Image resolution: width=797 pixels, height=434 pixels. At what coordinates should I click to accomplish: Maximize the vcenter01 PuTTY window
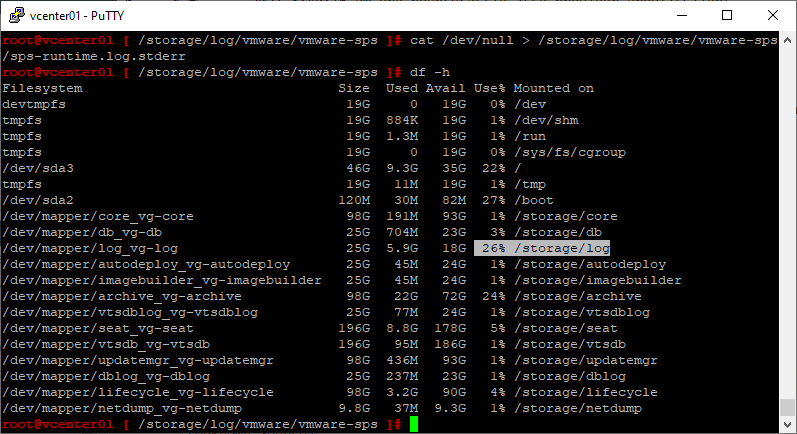727,15
